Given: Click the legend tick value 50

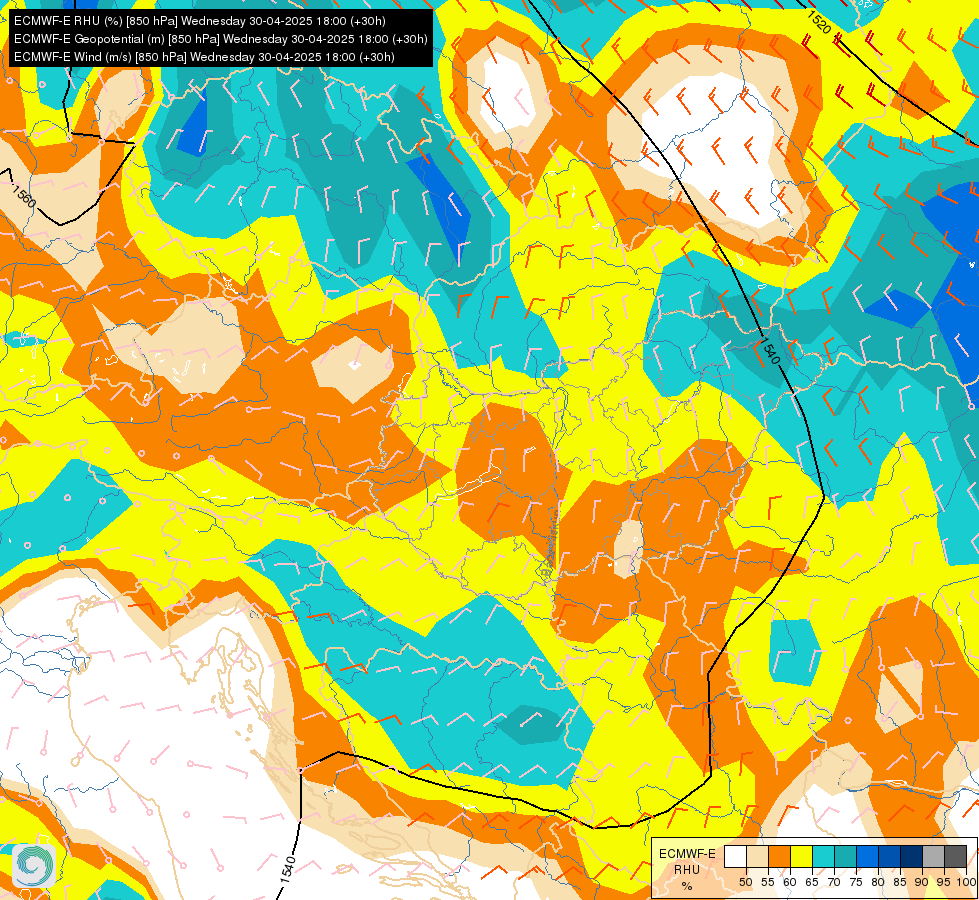Looking at the screenshot, I should click(745, 882).
